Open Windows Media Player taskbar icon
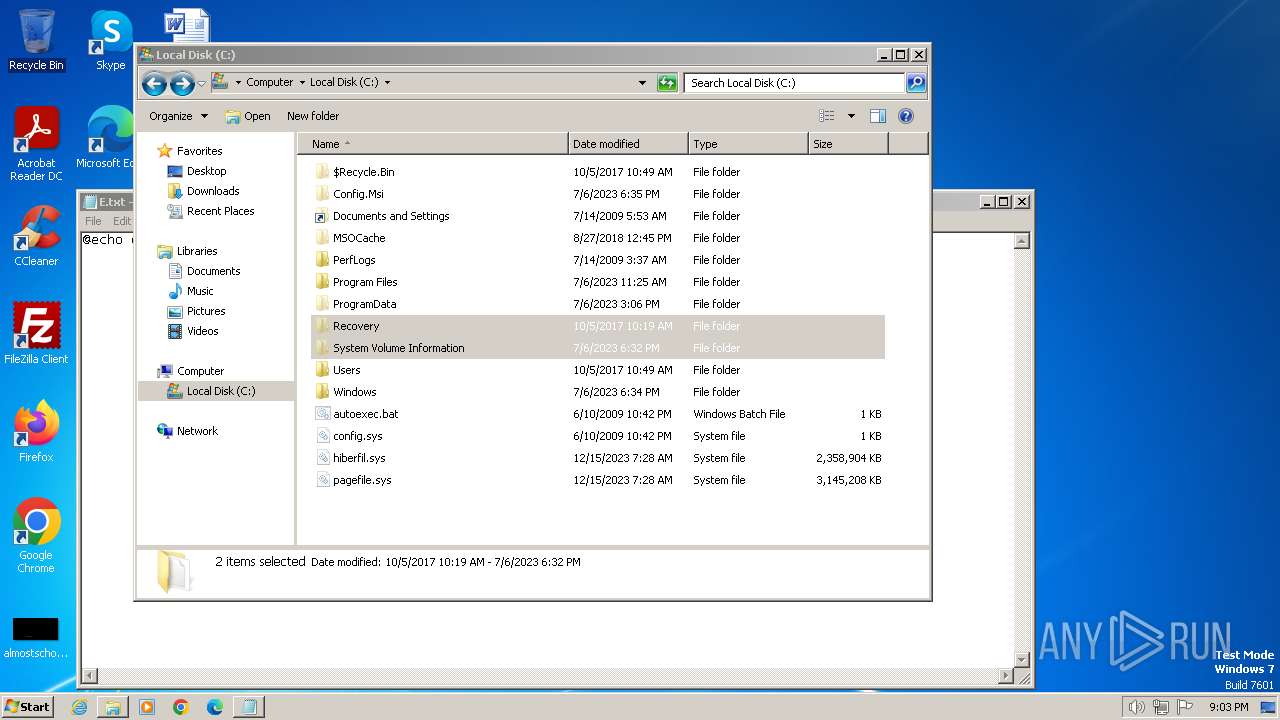This screenshot has height=720, width=1280. (x=147, y=707)
